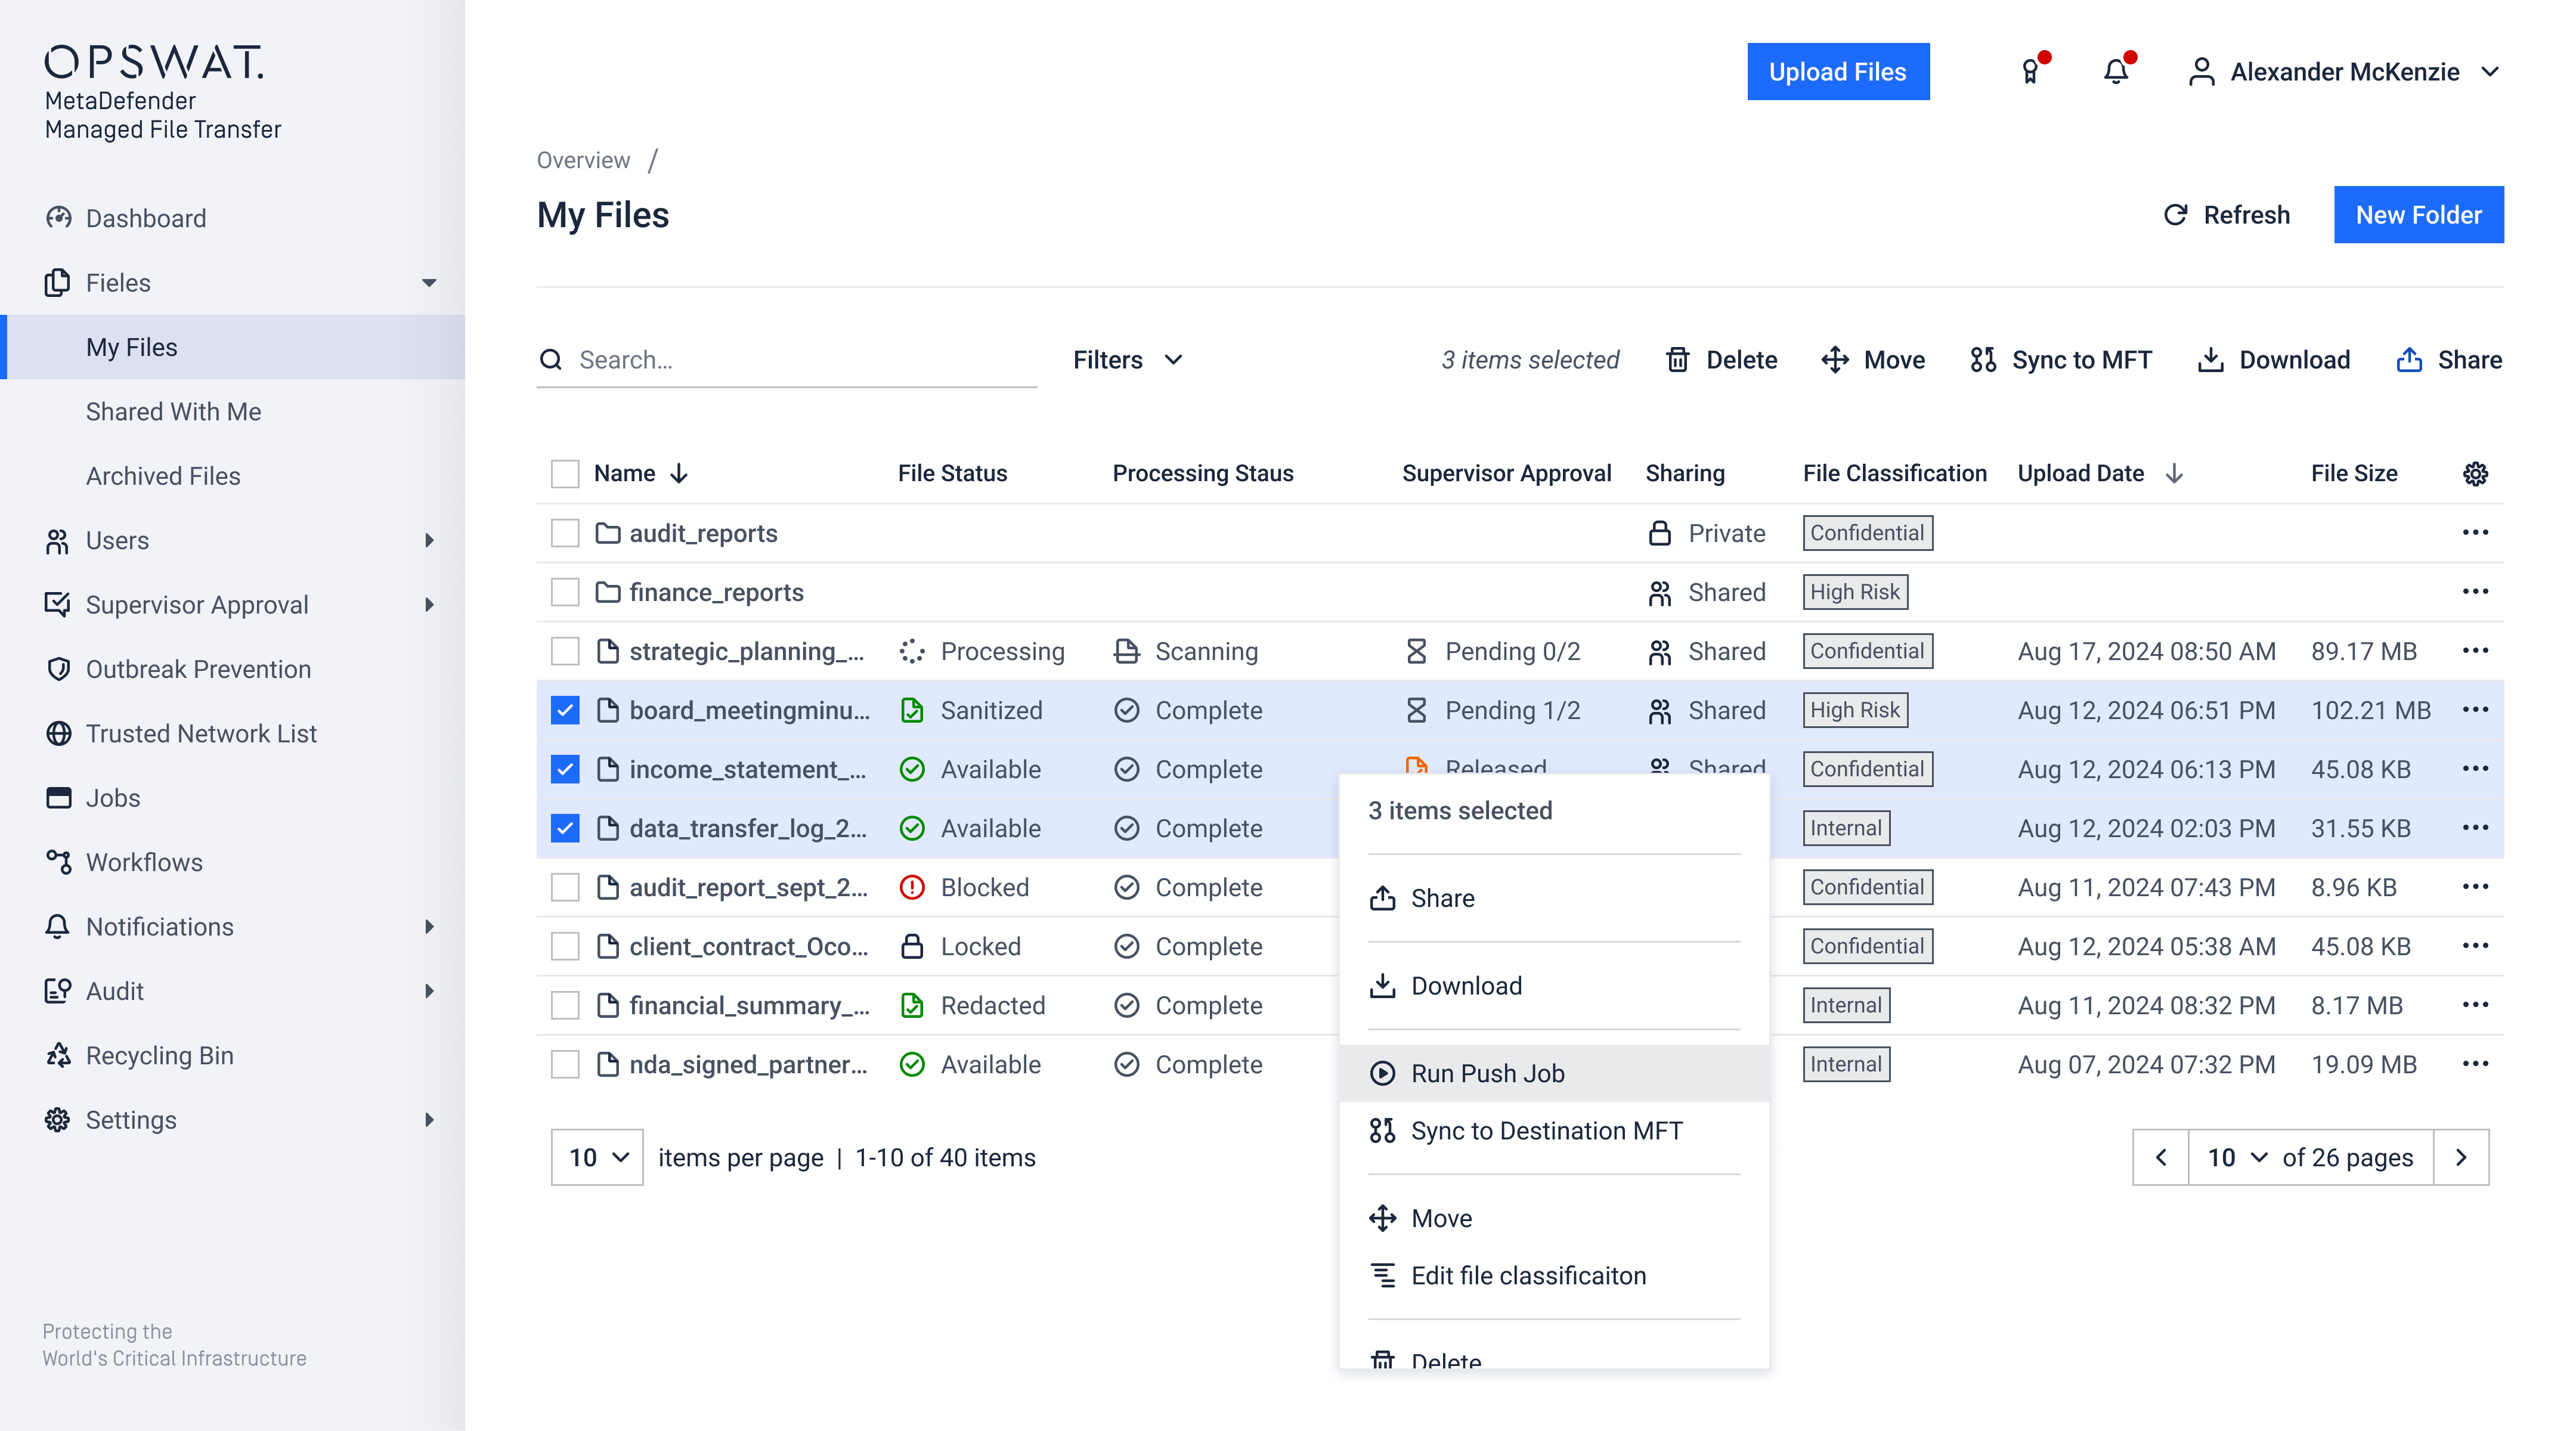Screen dimensions: 2576x1431
Task: Click the trash Delete icon in toolbar
Action: point(1678,360)
